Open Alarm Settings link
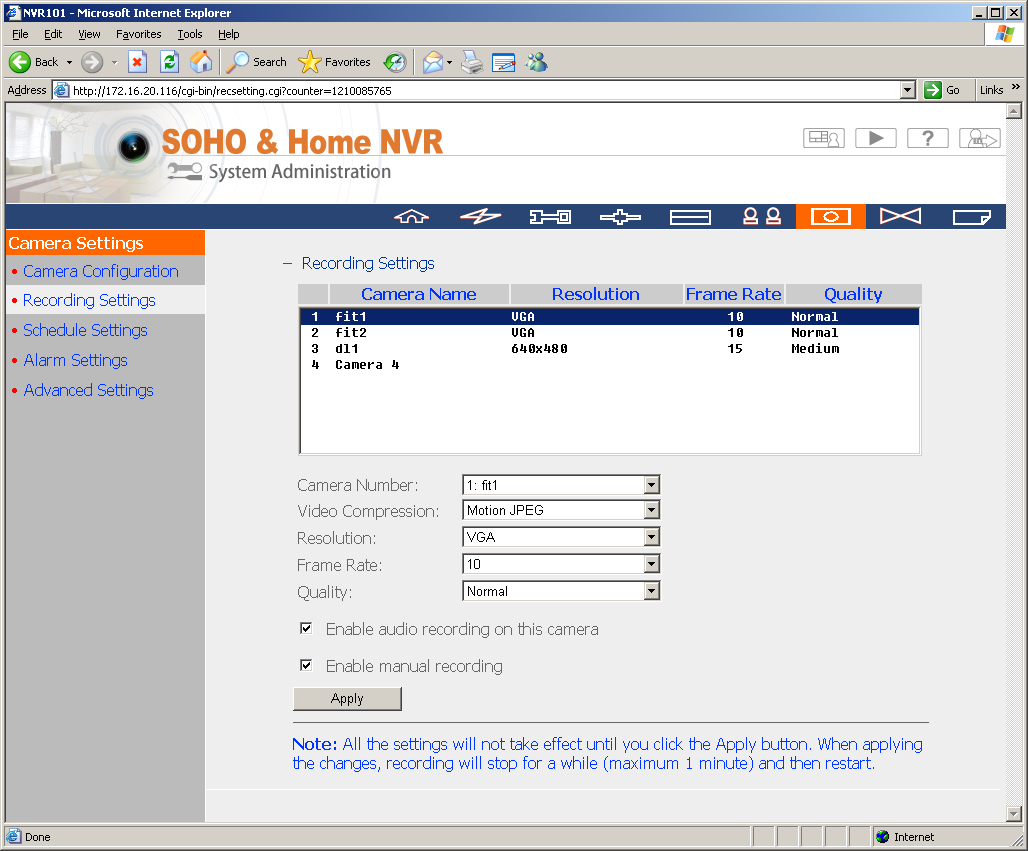1028x851 pixels. [75, 361]
